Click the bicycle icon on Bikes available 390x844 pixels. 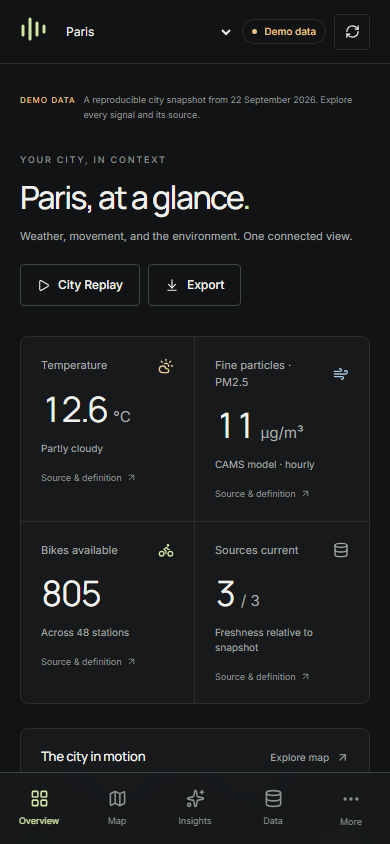coord(166,551)
